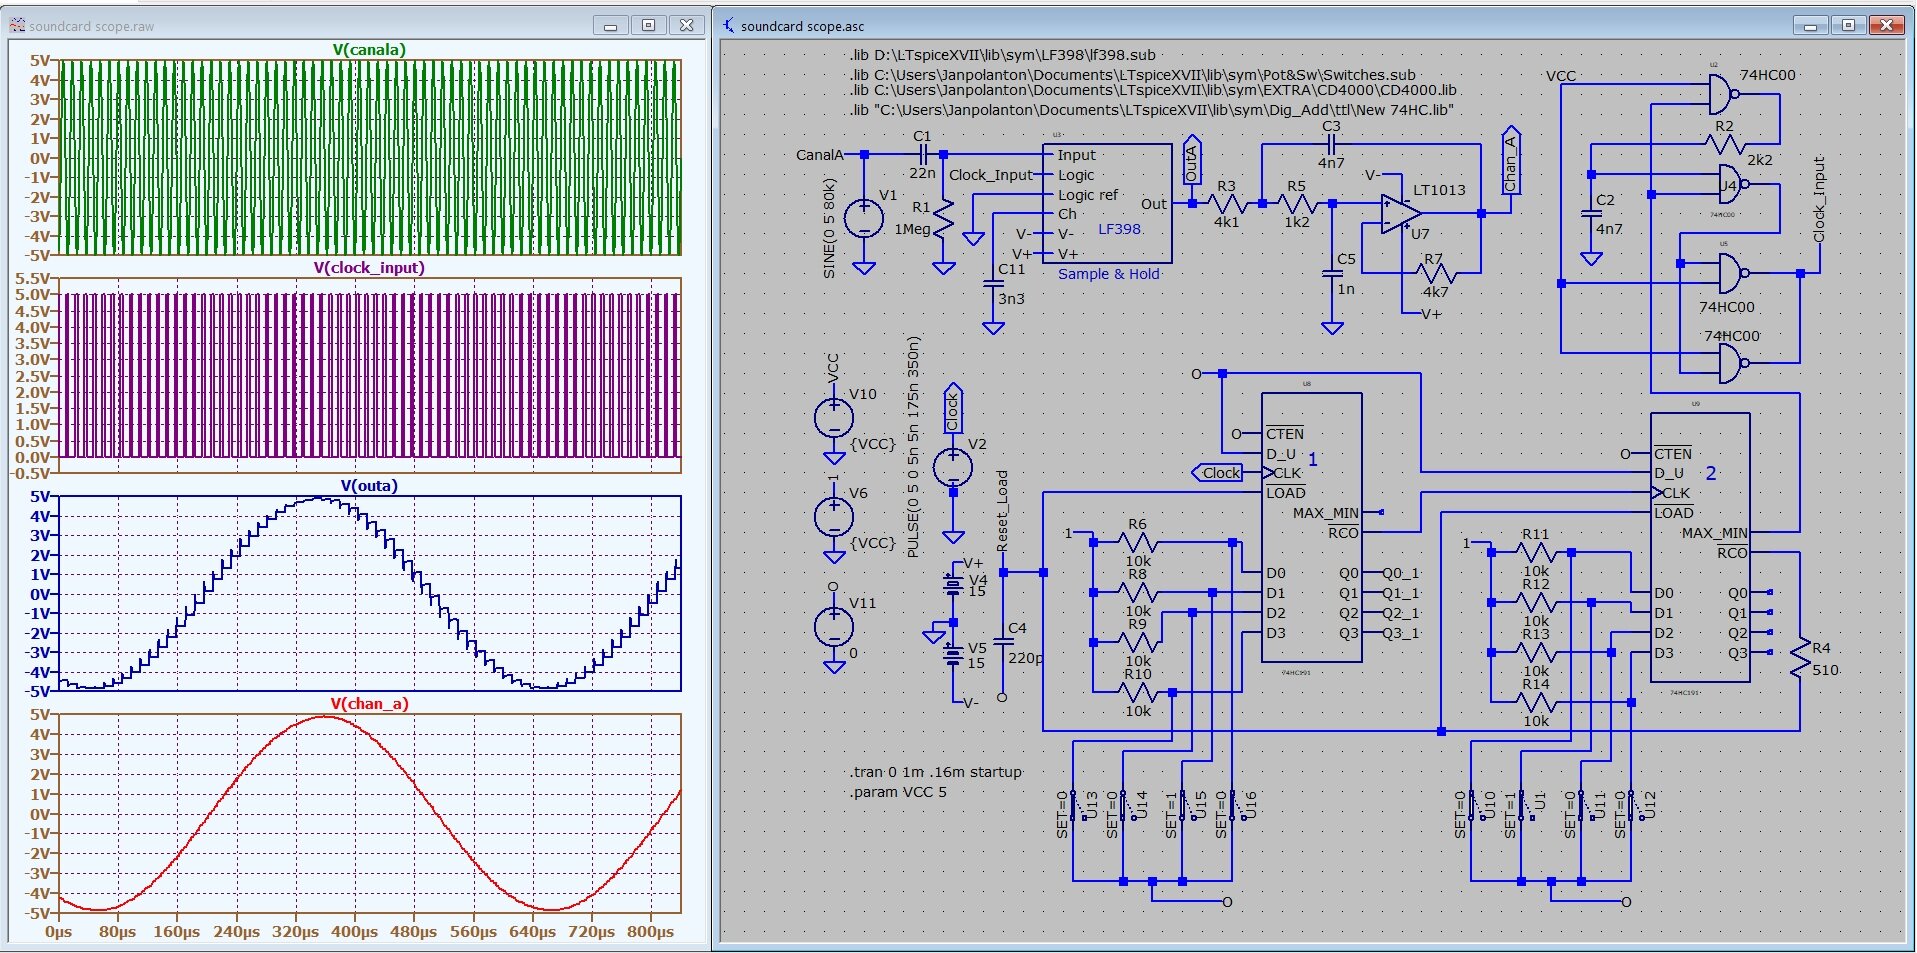1917x953 pixels.
Task: Select the topmost 74HC00 NAND gate U2
Action: 1726,95
